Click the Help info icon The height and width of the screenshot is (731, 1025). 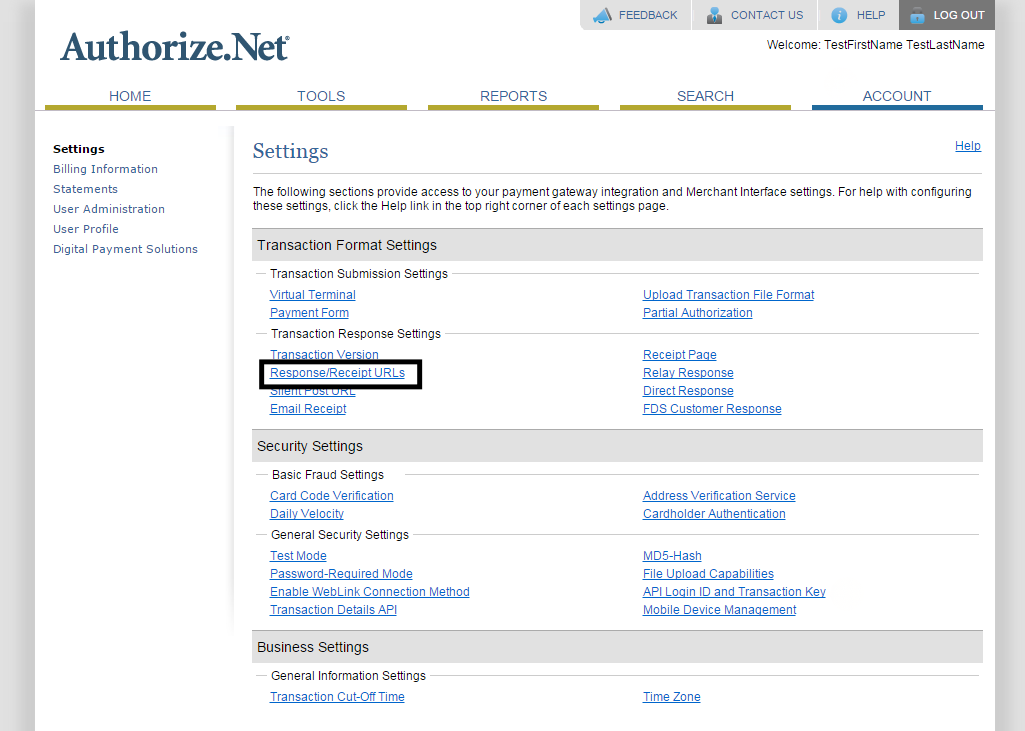839,15
